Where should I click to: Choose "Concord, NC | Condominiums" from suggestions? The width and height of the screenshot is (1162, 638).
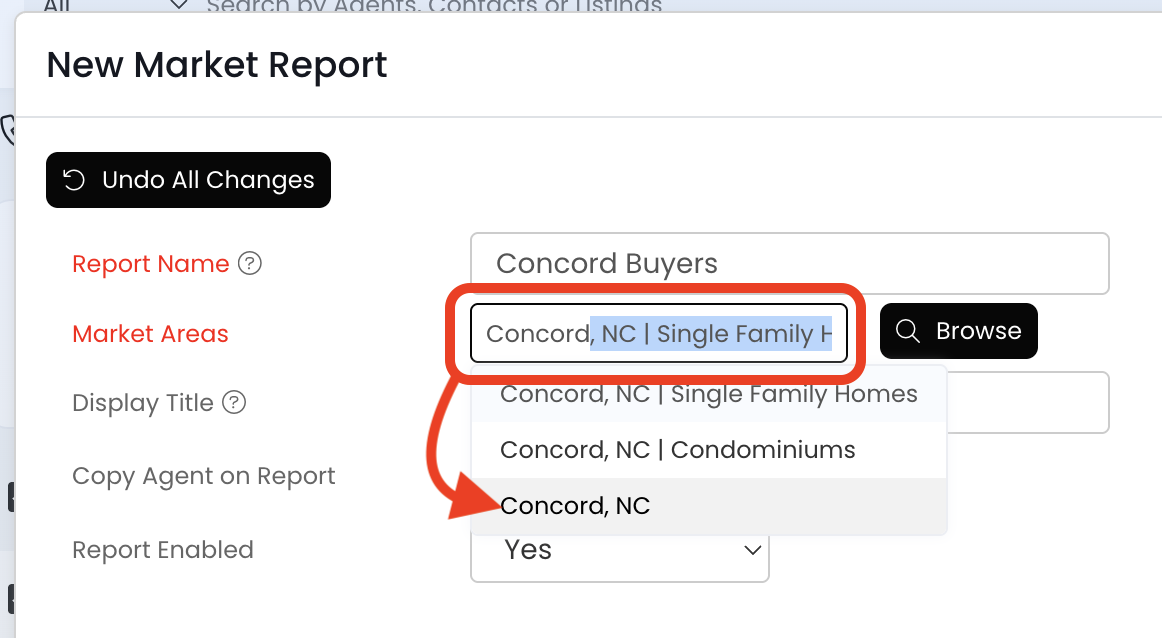tap(677, 450)
